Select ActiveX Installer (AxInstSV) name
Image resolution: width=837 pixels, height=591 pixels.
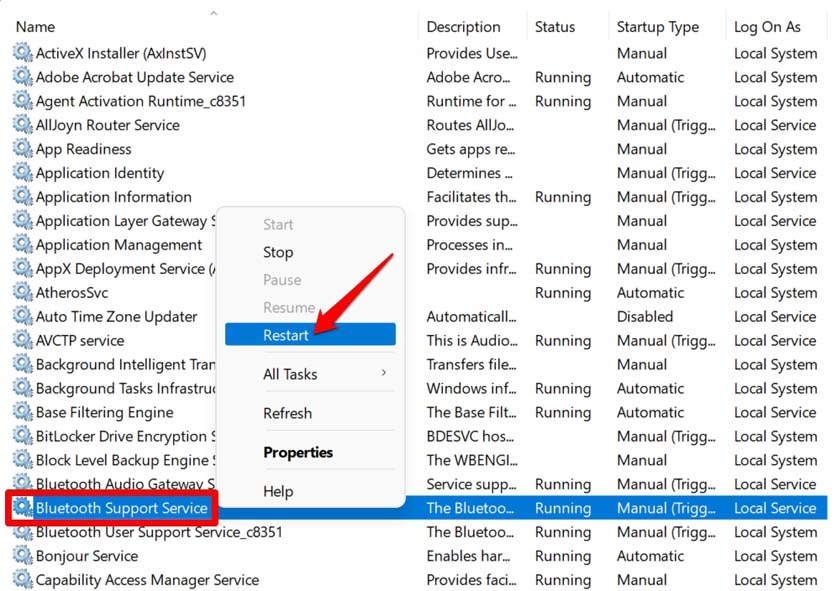[121, 53]
